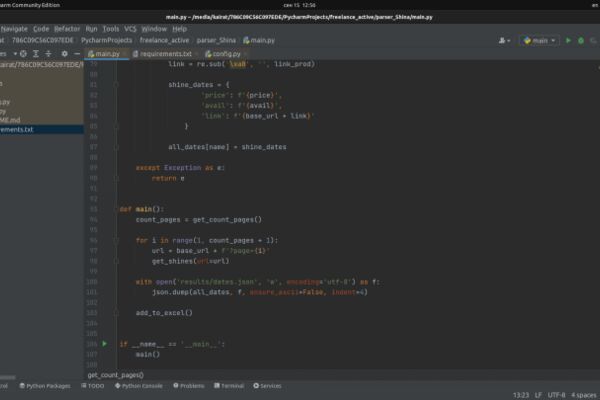Click the 13:23 cursor position in status bar

[521, 395]
